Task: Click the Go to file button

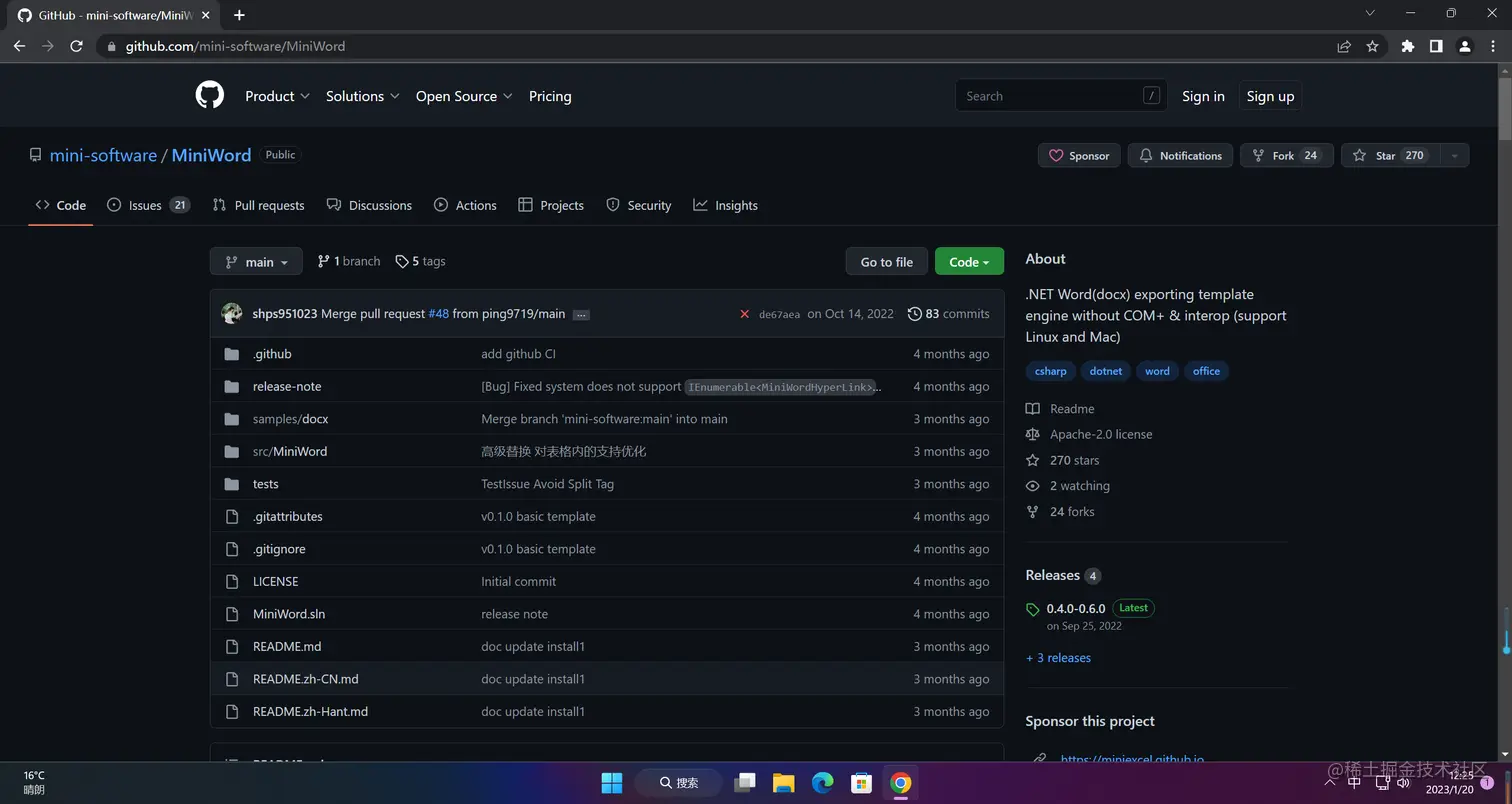Action: click(886, 261)
